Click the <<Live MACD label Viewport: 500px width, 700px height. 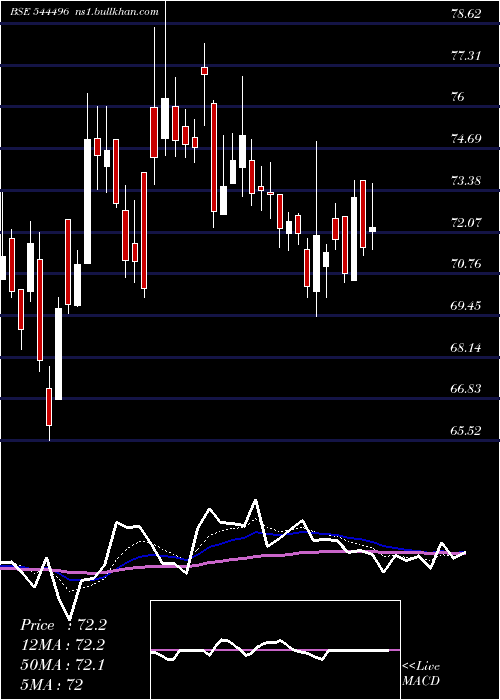421,673
